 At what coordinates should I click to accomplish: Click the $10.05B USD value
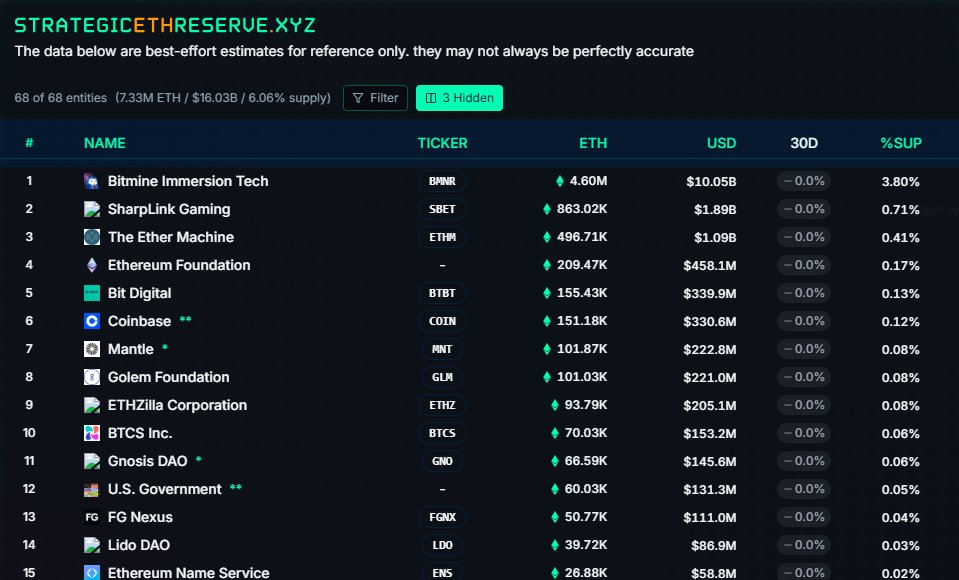pos(711,182)
